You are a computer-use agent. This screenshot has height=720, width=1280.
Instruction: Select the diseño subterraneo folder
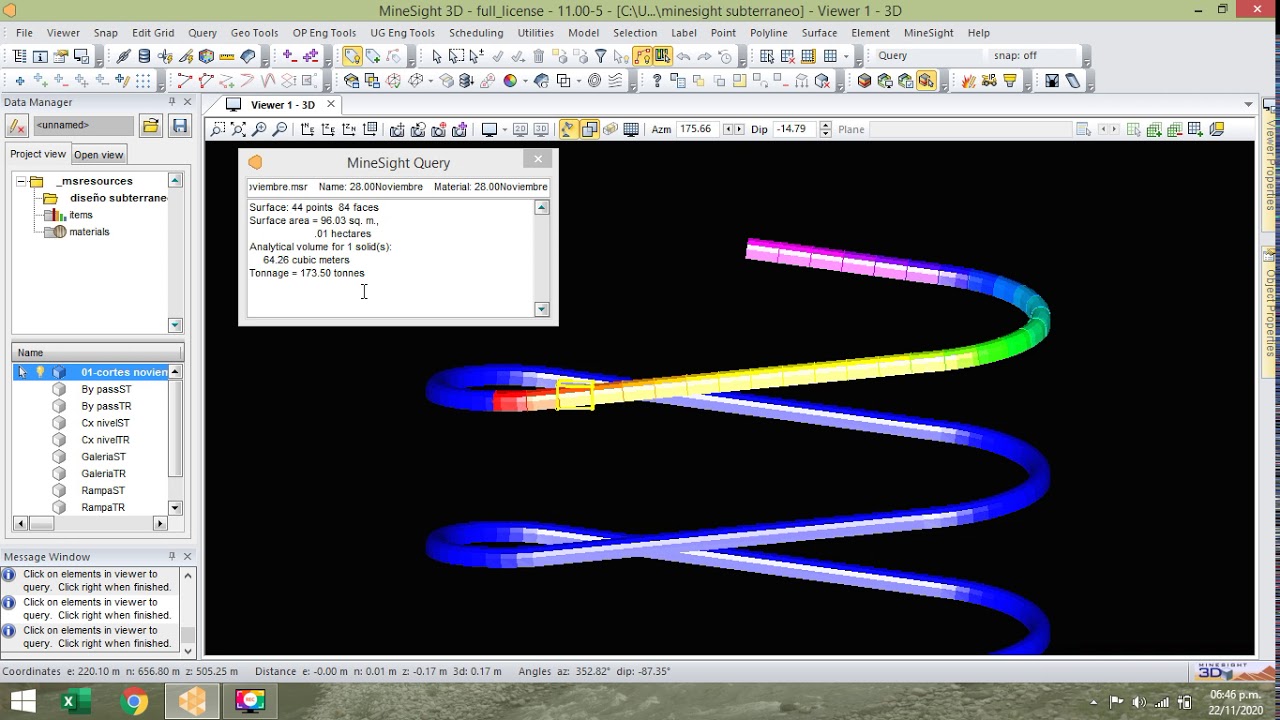click(118, 198)
